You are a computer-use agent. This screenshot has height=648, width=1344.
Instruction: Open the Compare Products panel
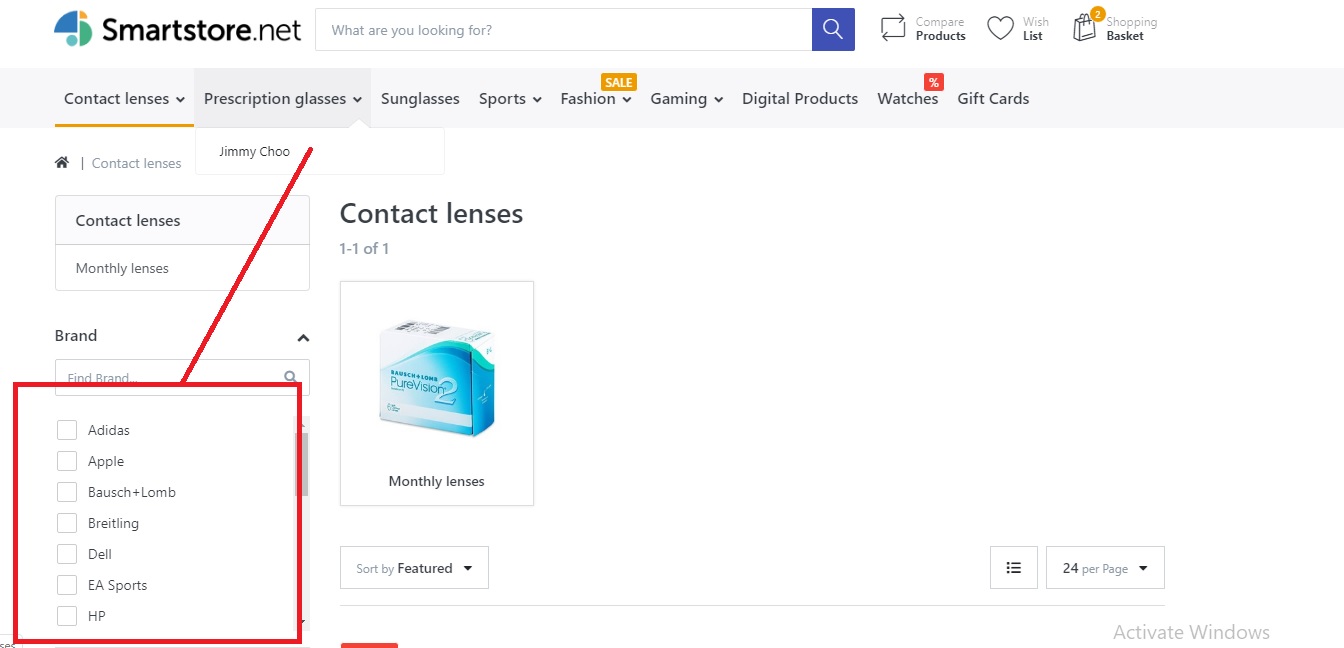[x=922, y=27]
